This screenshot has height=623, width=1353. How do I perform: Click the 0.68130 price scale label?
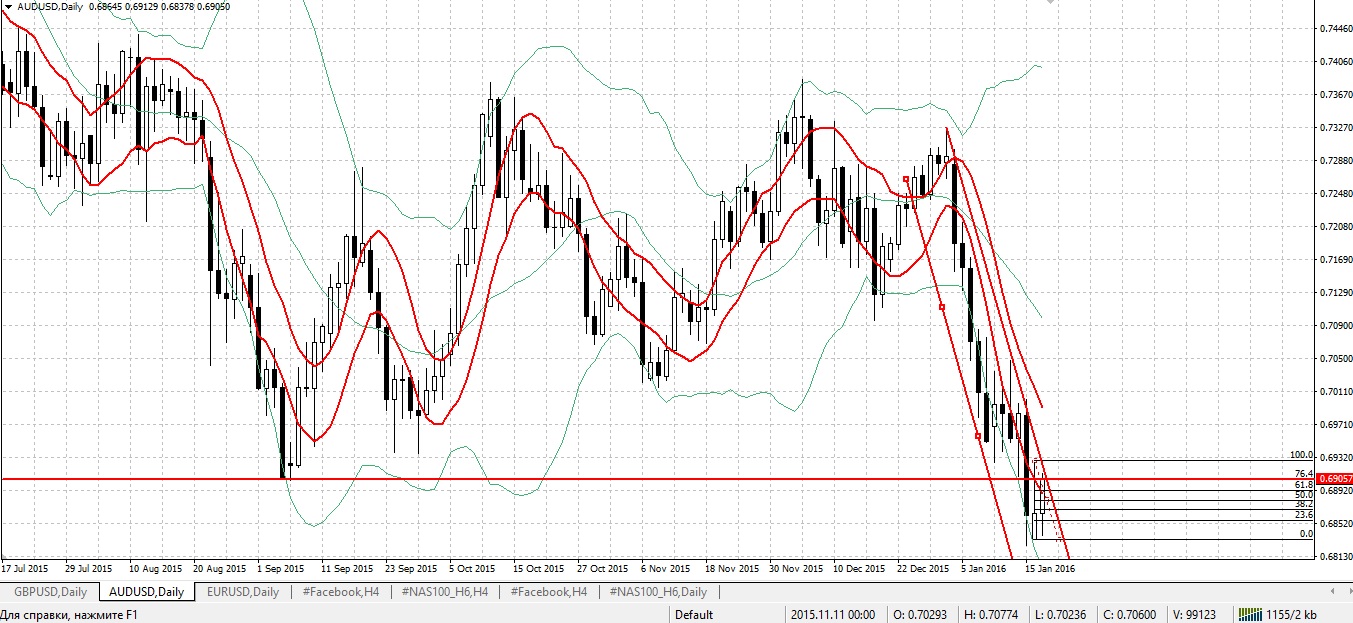[x=1335, y=557]
